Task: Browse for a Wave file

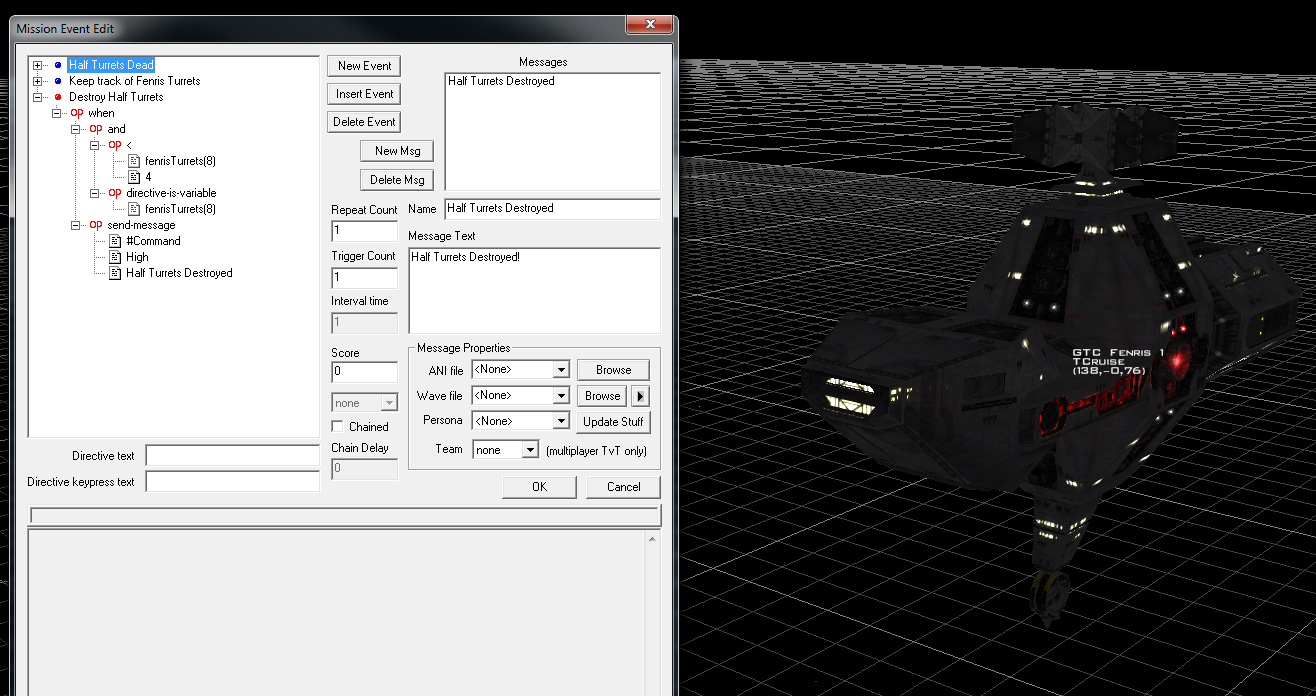Action: click(x=603, y=396)
